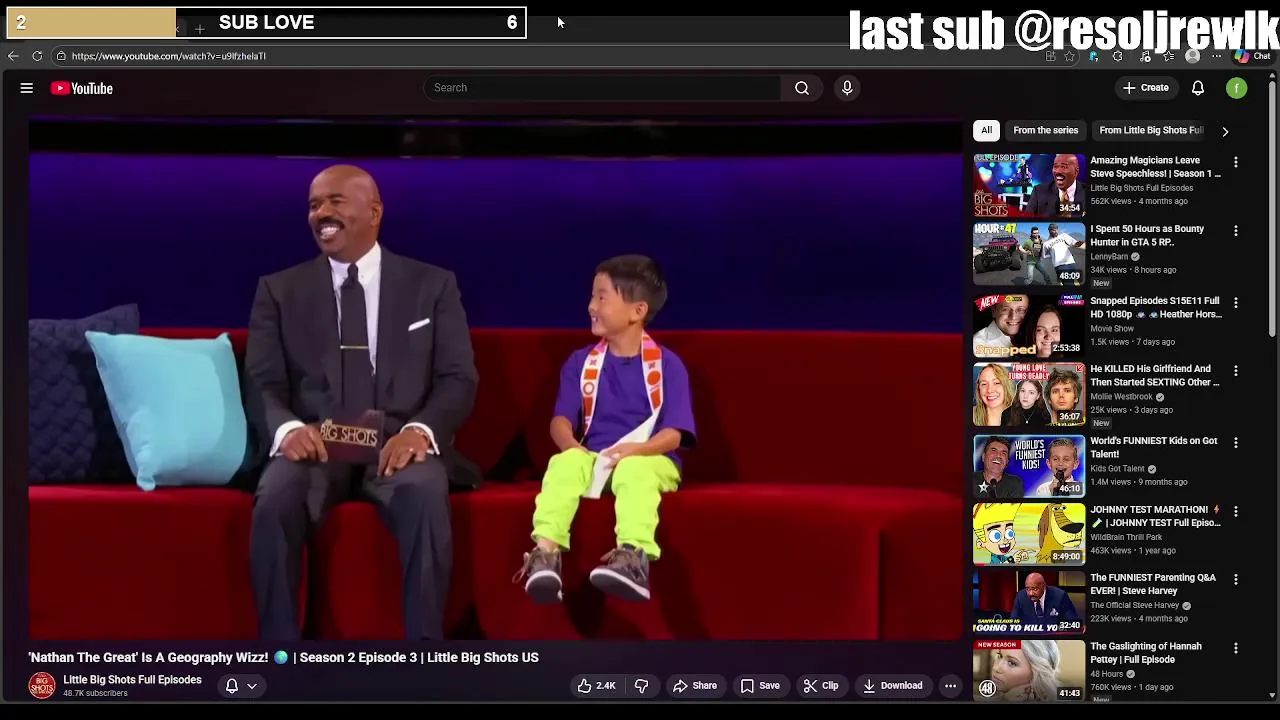Open options for Amazing Magicians video
The width and height of the screenshot is (1280, 720).
click(1236, 162)
